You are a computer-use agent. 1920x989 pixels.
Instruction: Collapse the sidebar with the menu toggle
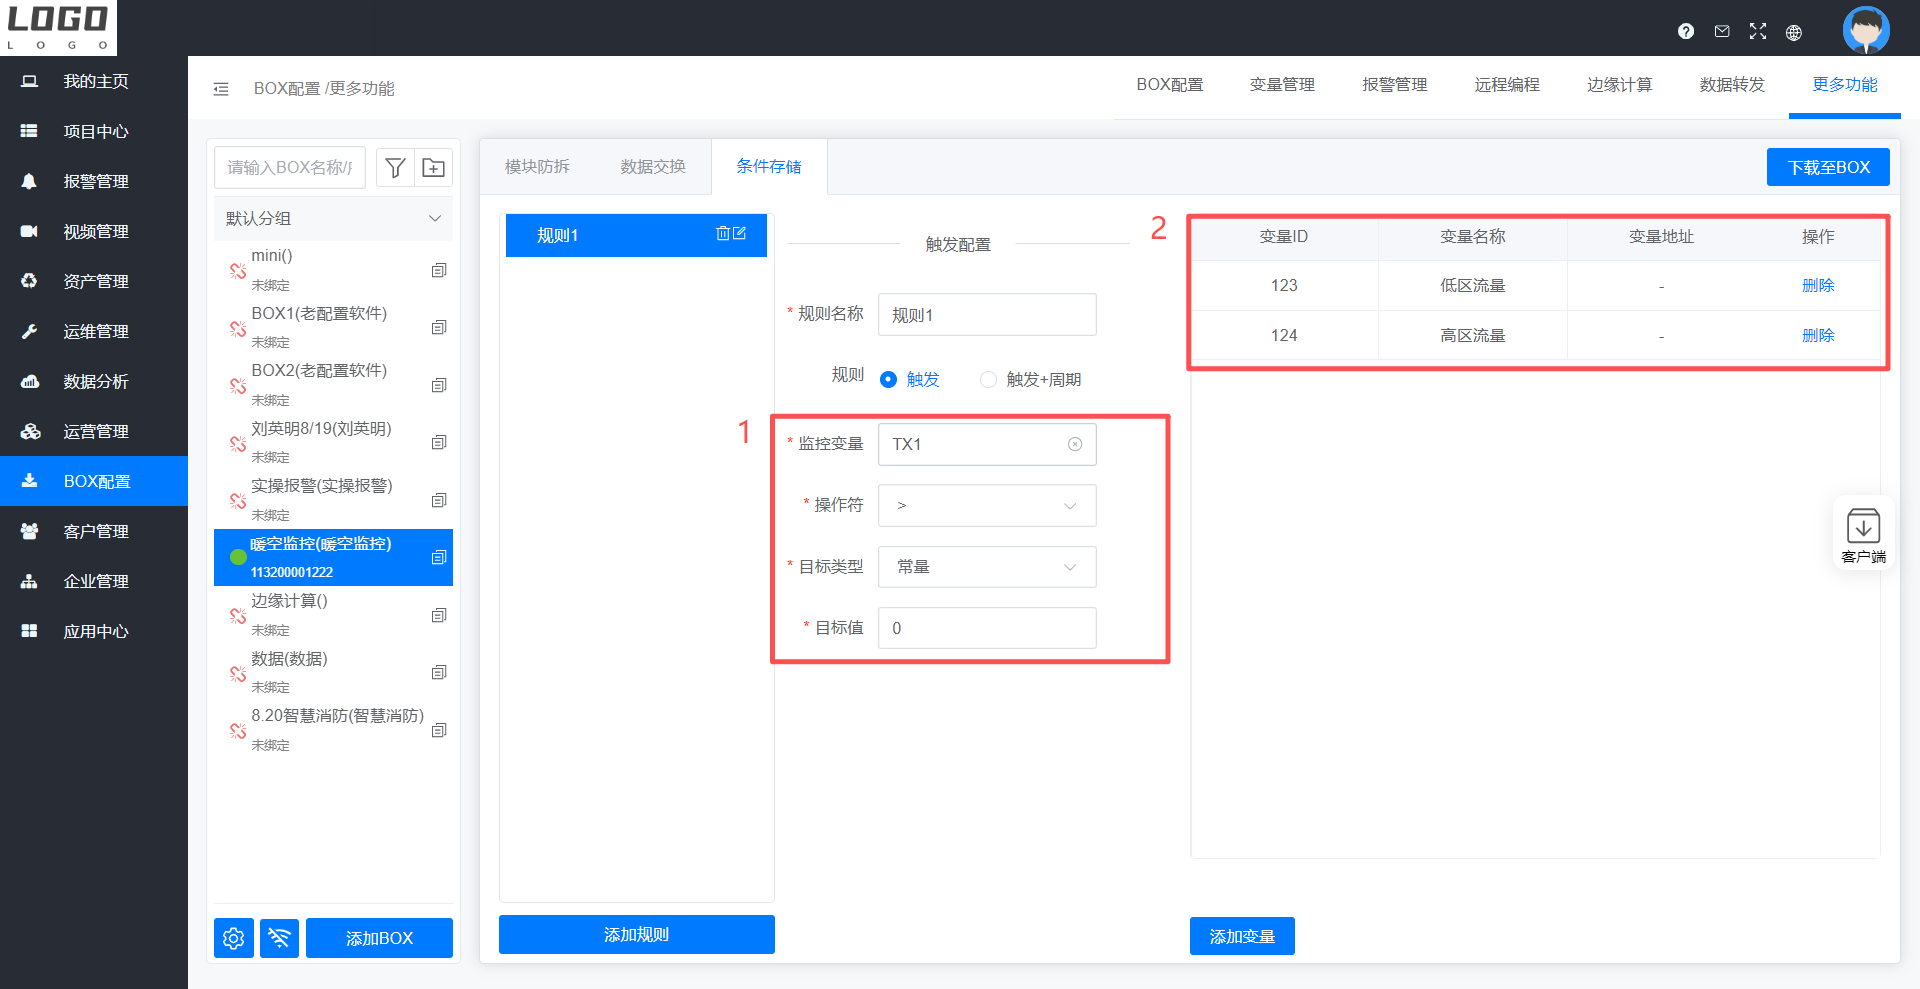221,89
